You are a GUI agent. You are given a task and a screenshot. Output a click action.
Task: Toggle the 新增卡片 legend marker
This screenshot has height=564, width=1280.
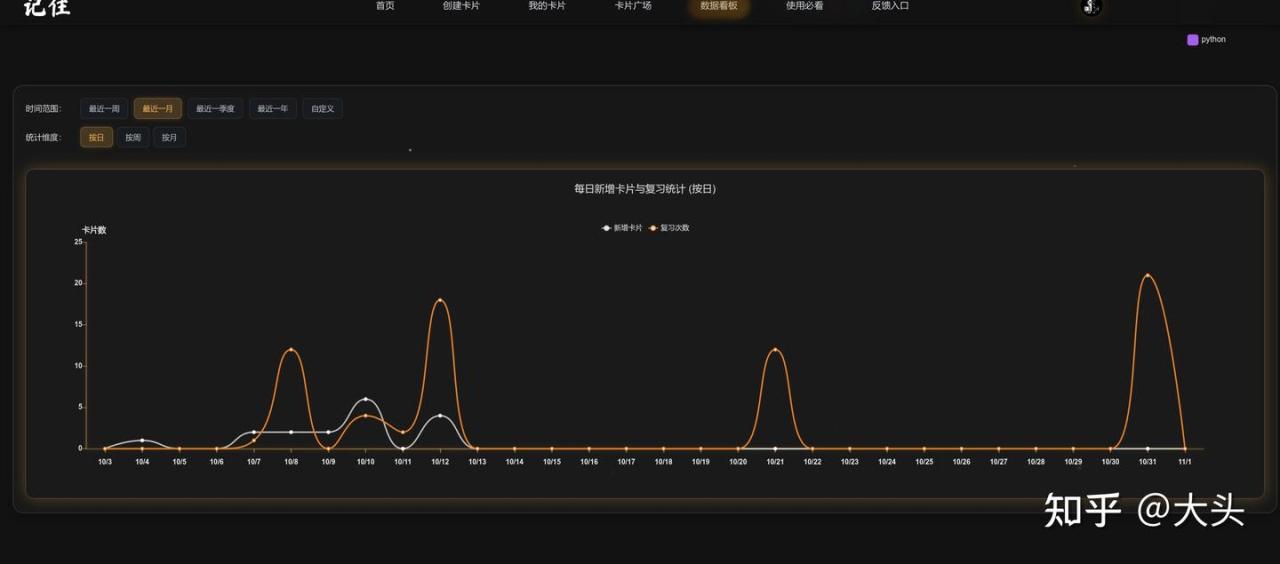607,228
